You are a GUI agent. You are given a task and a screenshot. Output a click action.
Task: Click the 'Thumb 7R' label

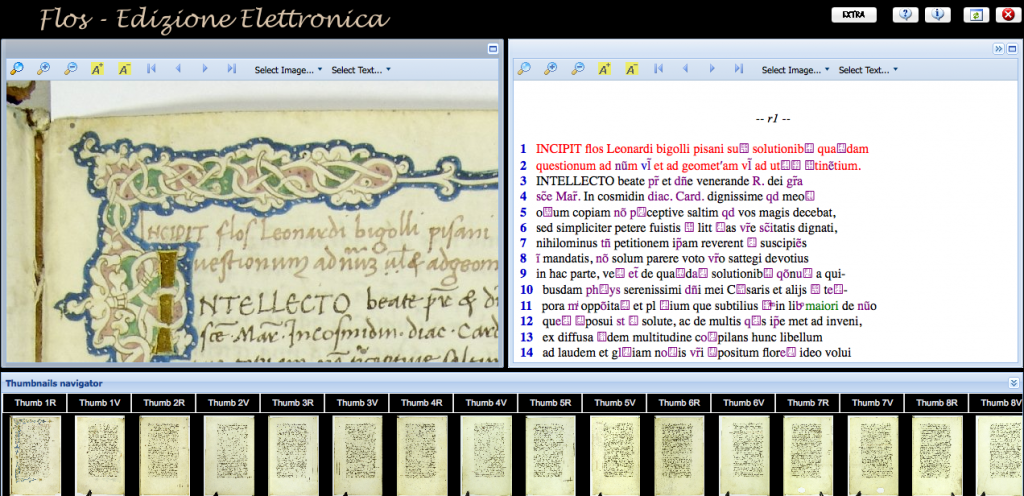pos(808,403)
